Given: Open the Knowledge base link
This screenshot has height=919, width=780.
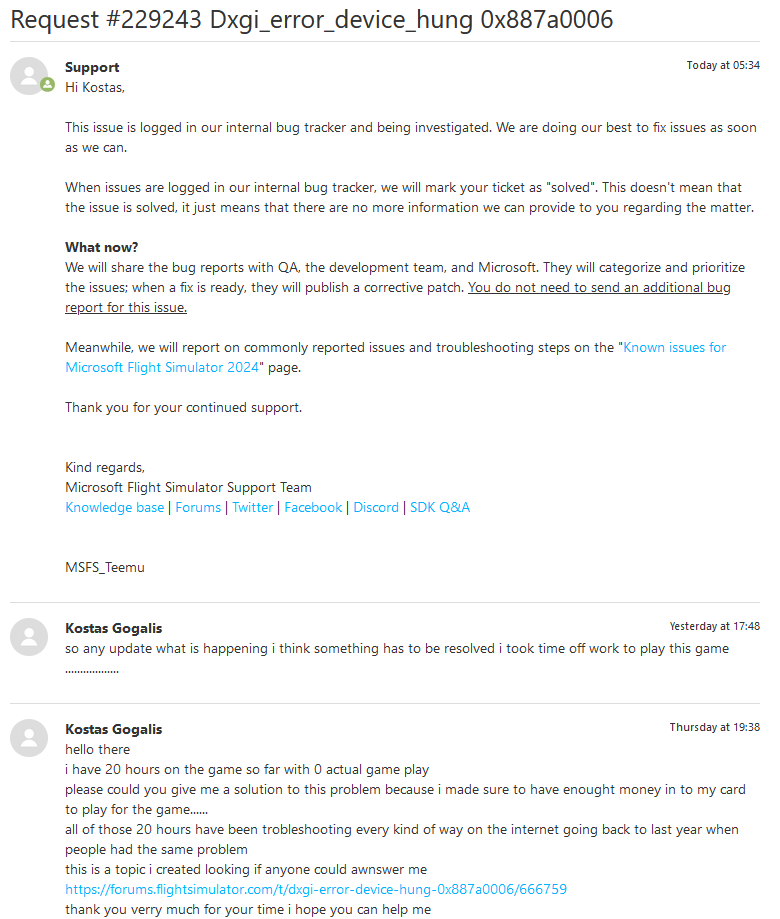Looking at the screenshot, I should [114, 507].
